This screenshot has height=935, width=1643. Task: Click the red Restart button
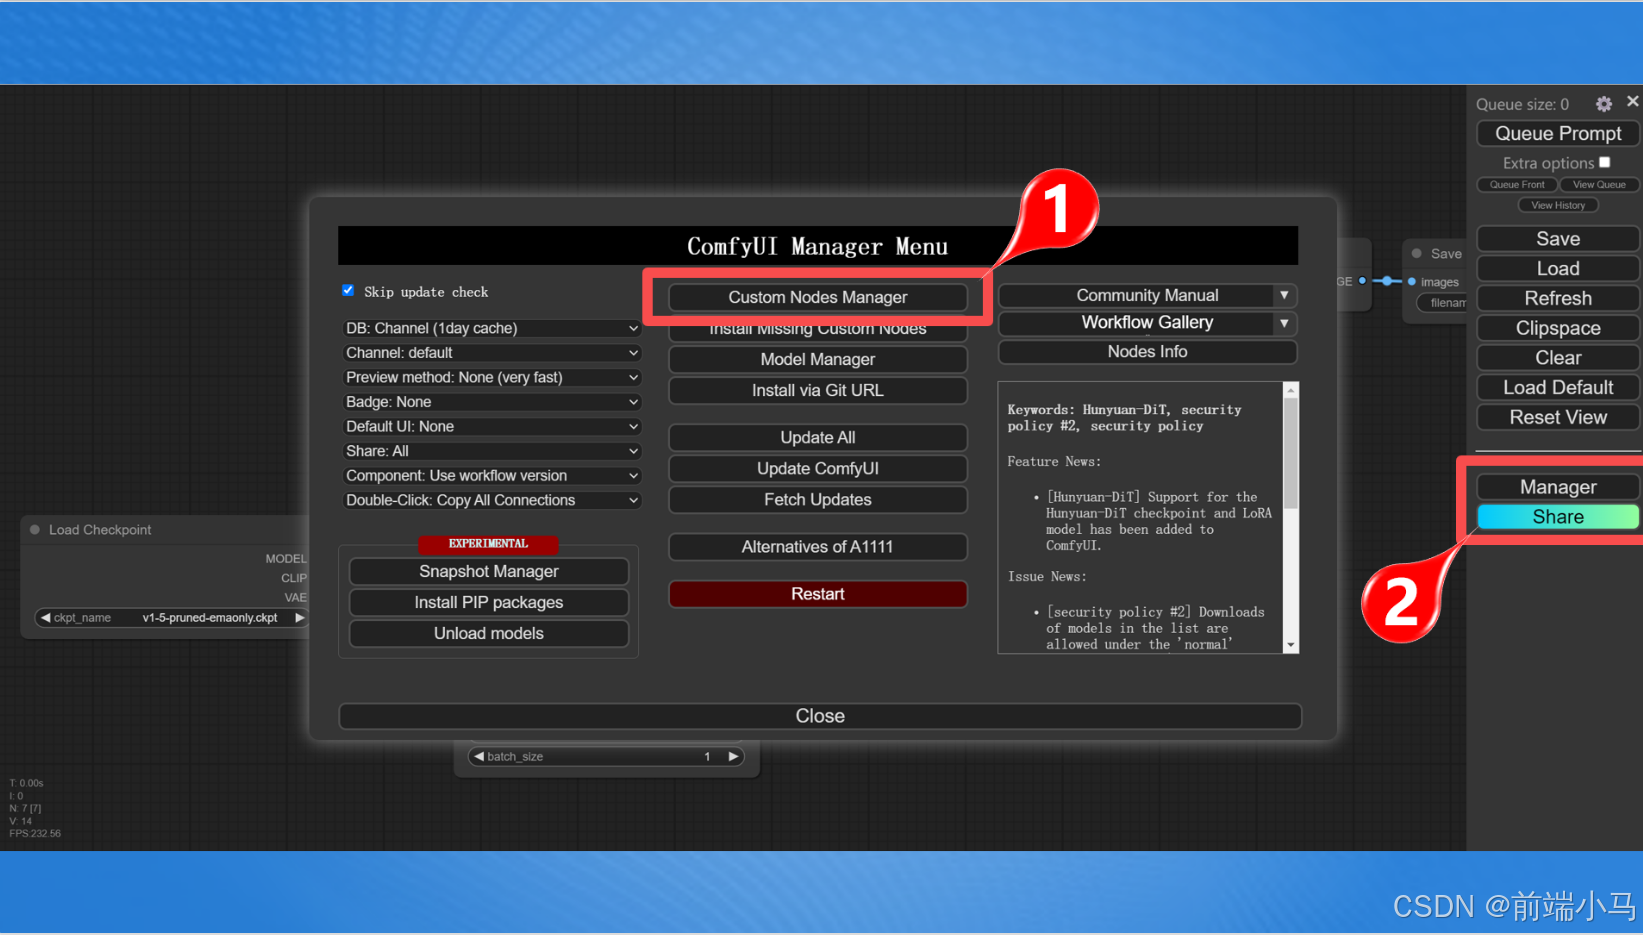click(817, 594)
